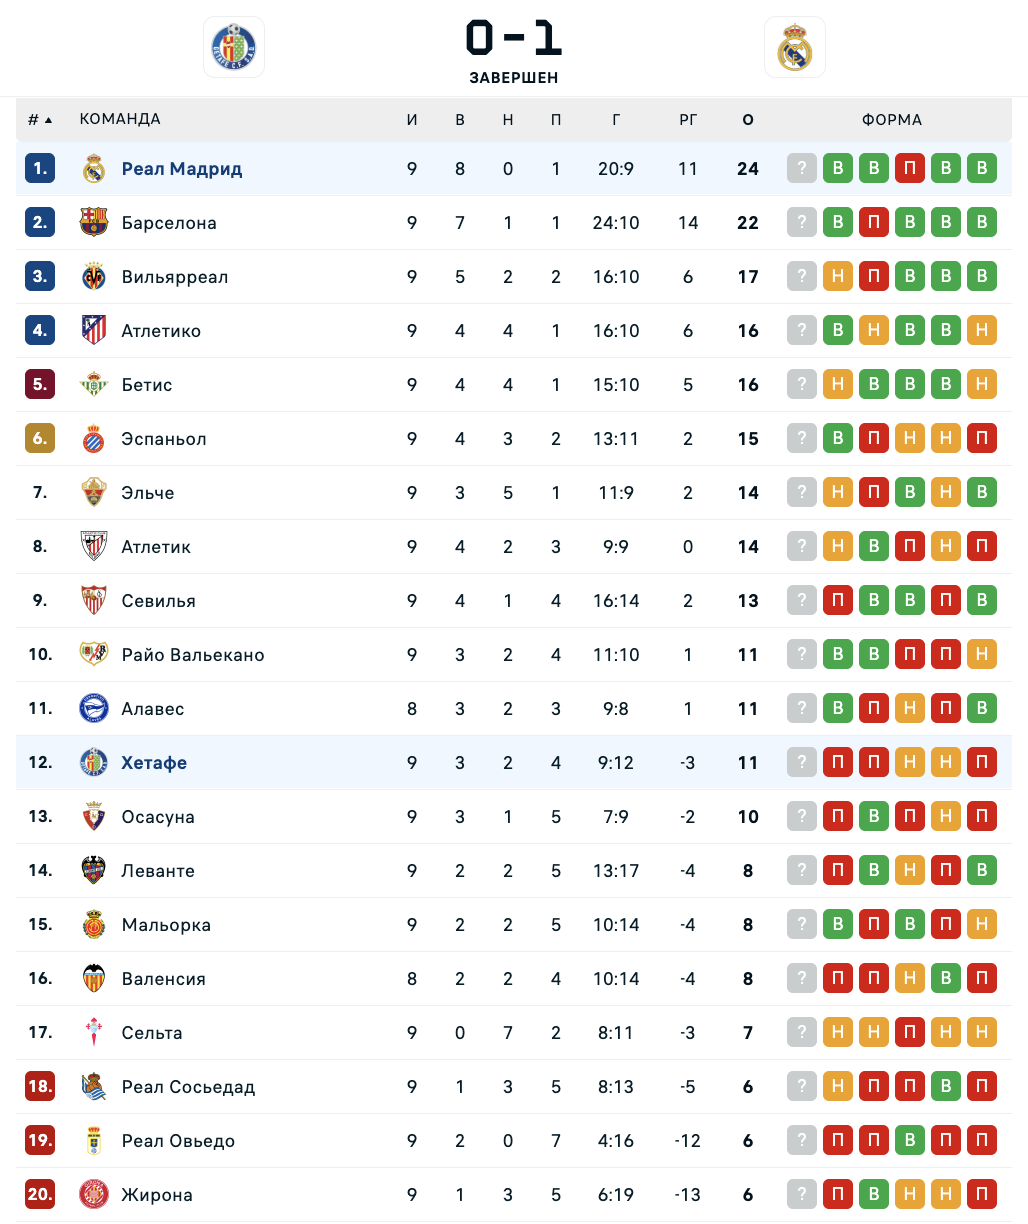Click the Atlético club crest icon
This screenshot has width=1028, height=1224.
click(x=94, y=330)
